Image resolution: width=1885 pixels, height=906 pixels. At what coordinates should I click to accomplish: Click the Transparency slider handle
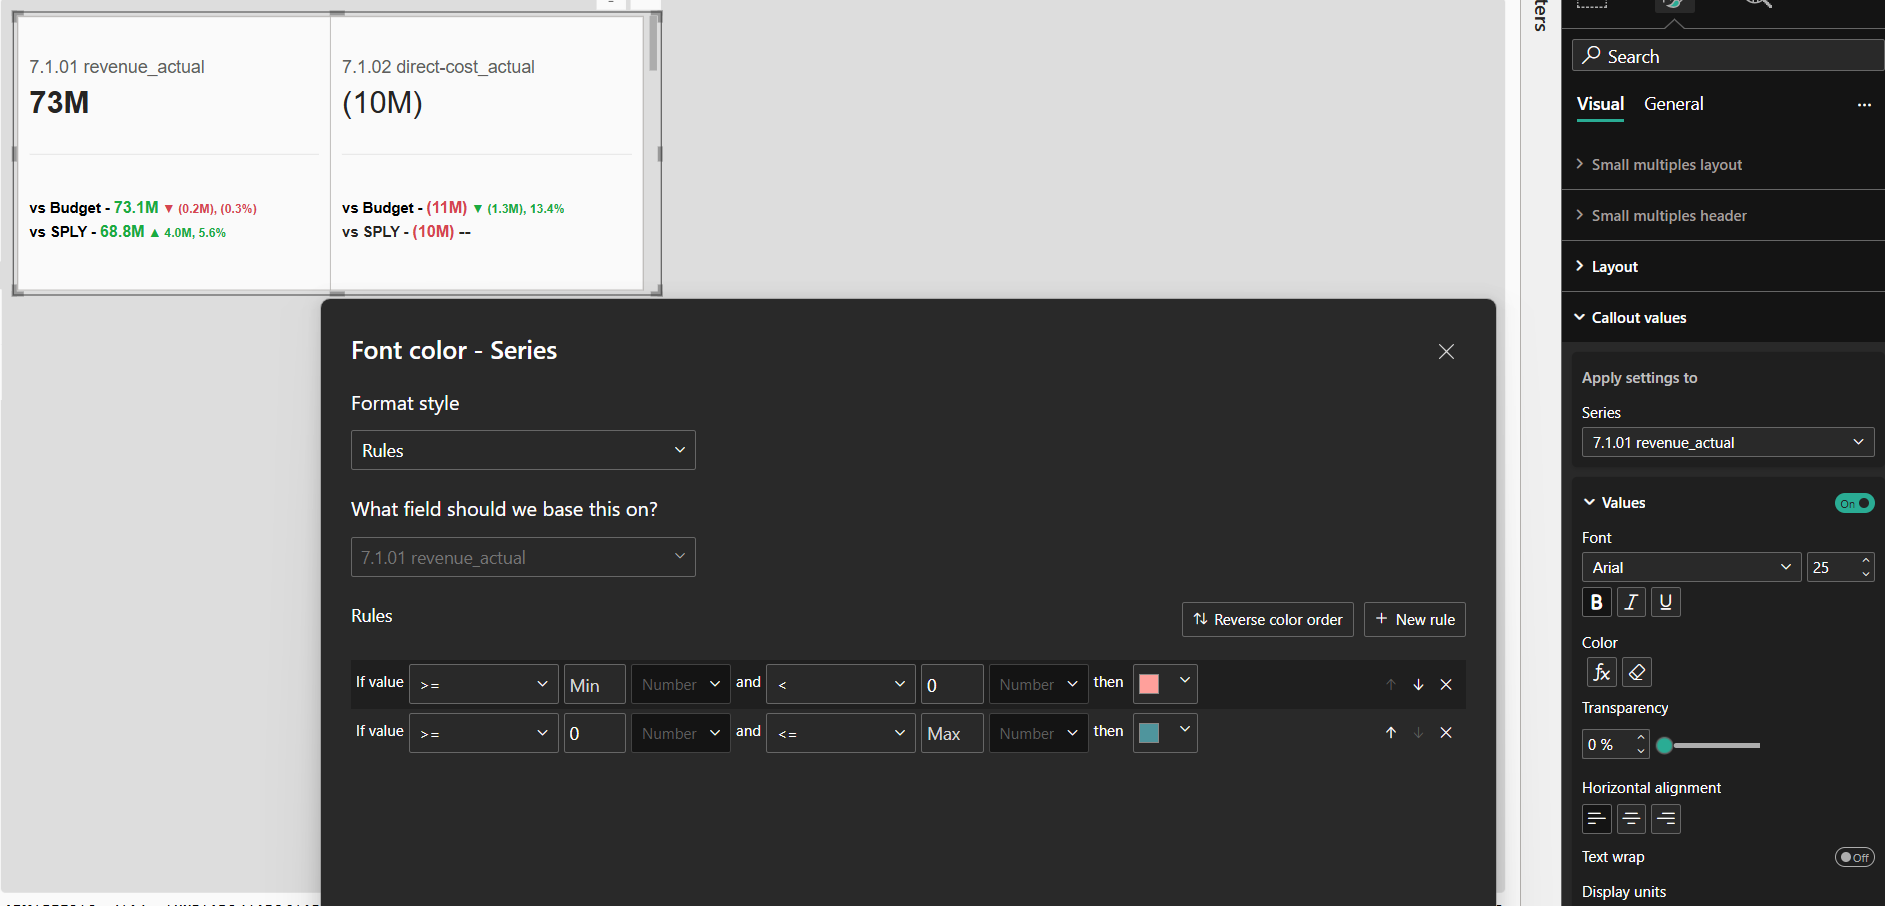click(x=1664, y=745)
